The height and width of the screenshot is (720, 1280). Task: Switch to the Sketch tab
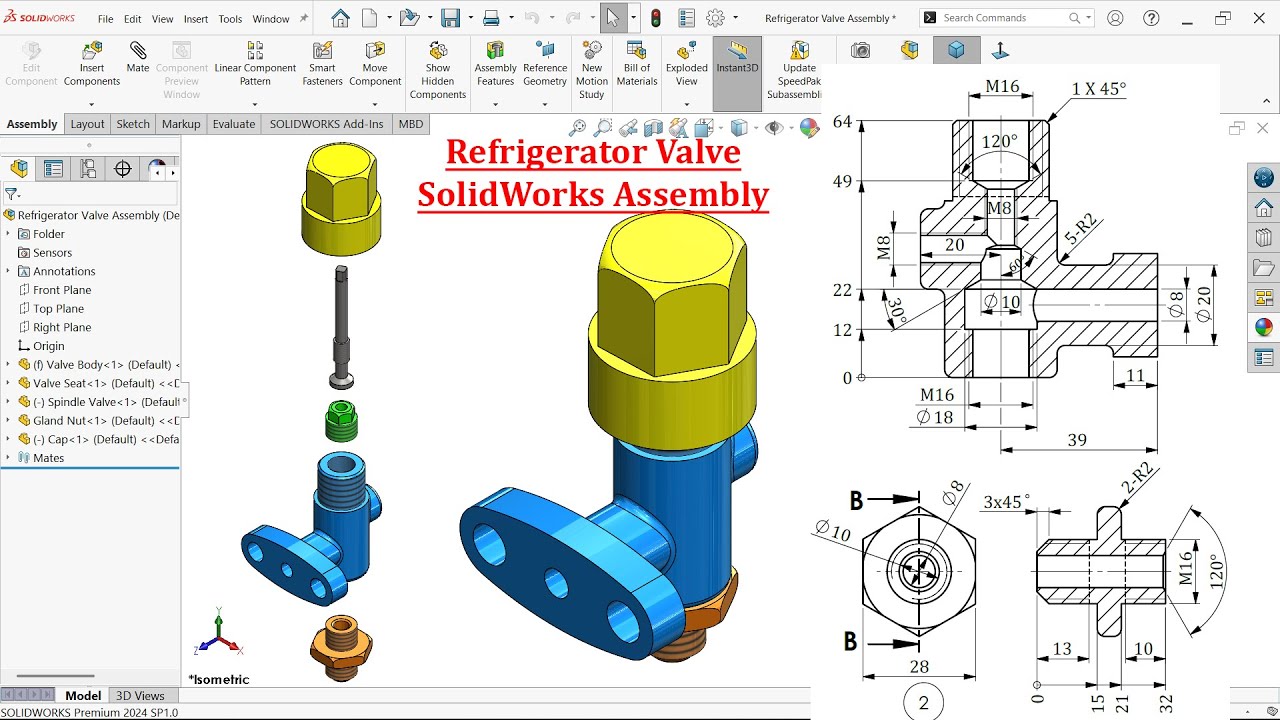(x=133, y=124)
